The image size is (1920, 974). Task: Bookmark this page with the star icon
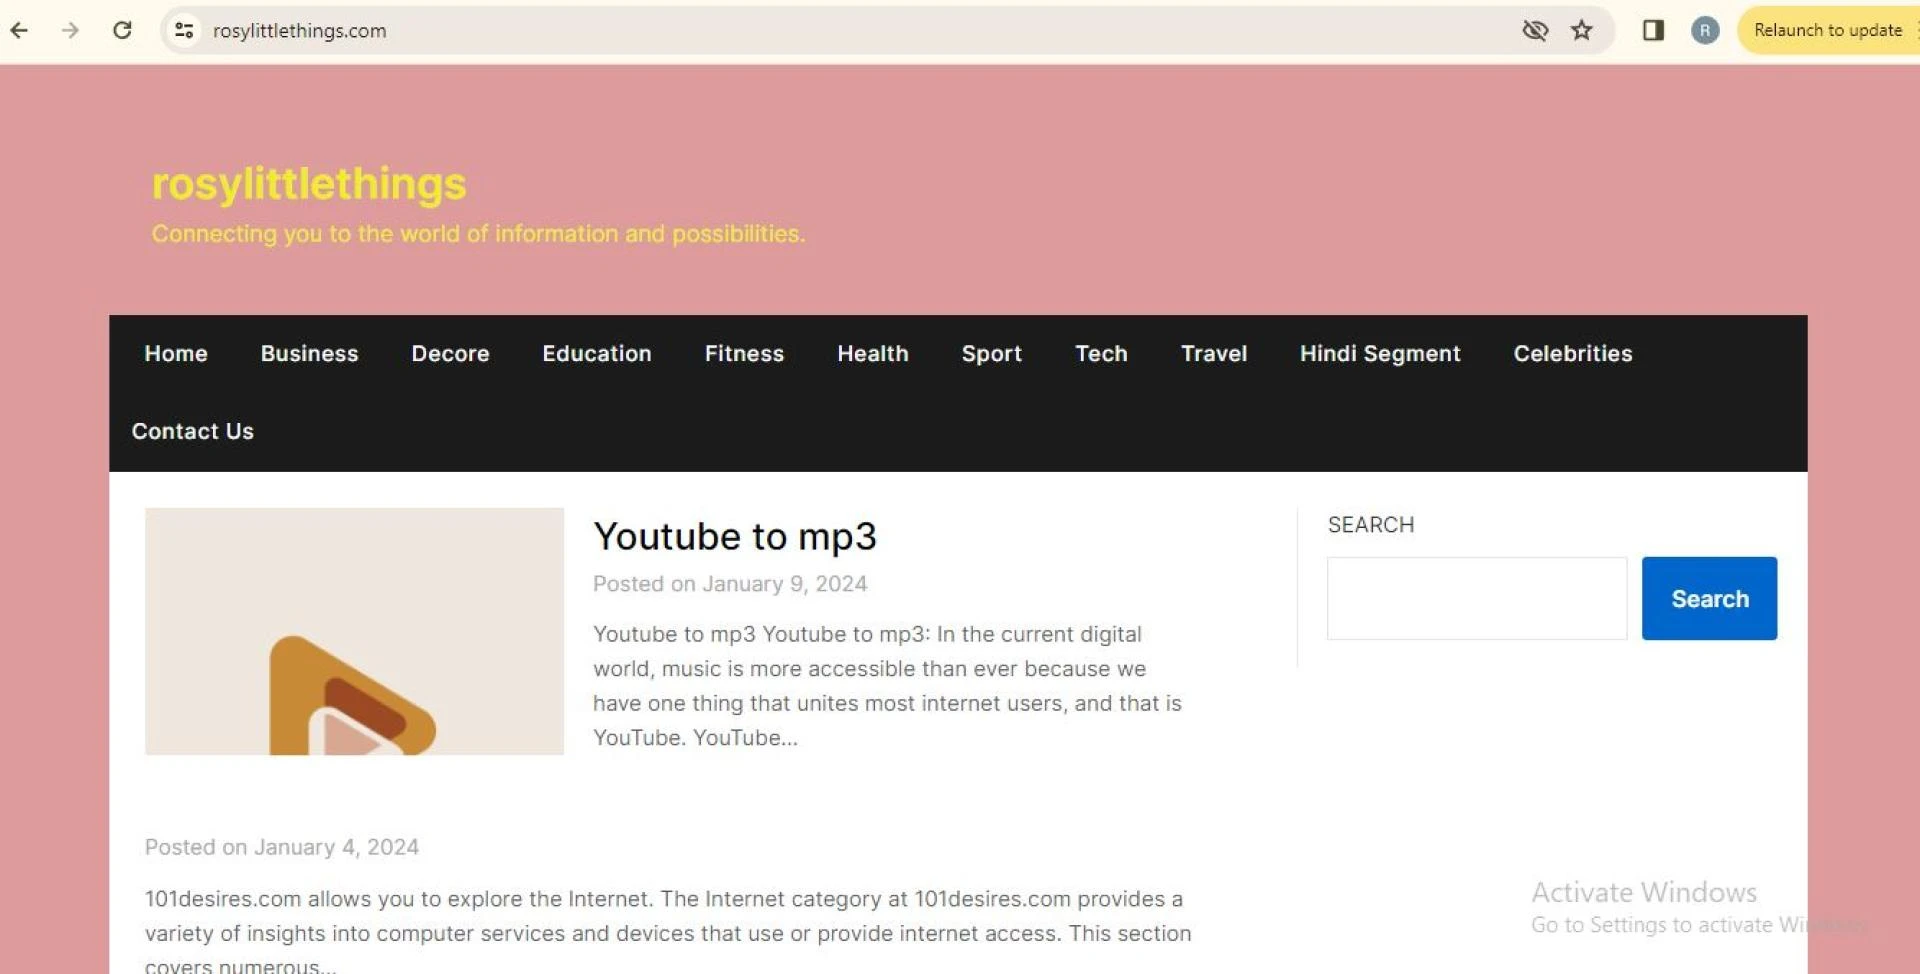[1581, 30]
